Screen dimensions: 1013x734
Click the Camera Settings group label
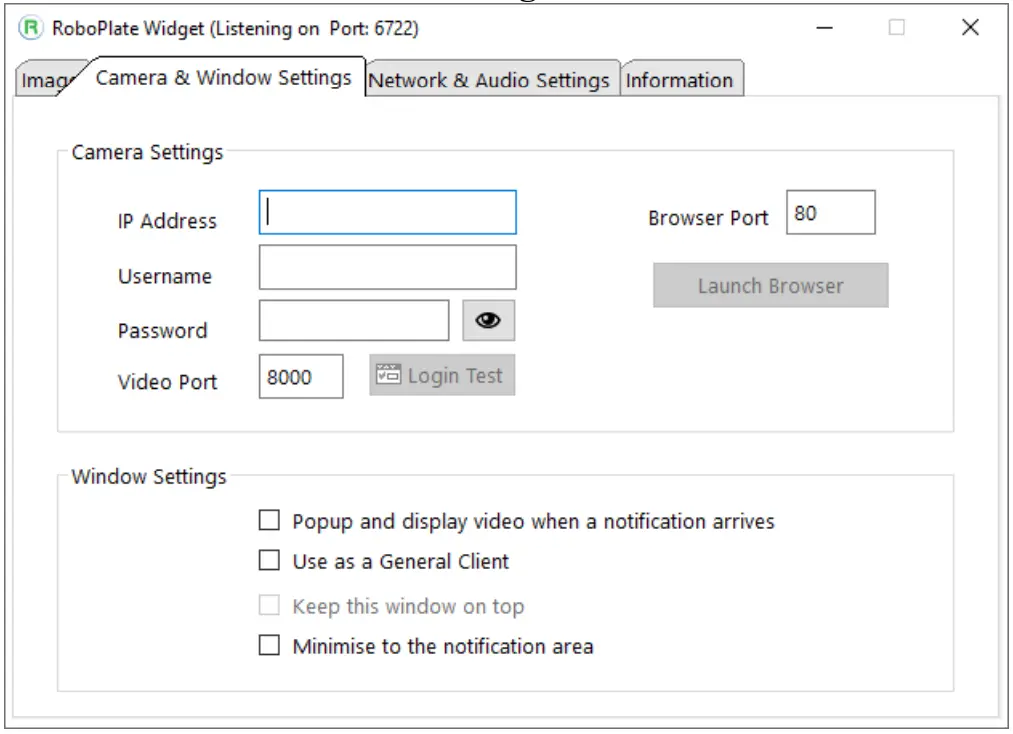147,152
